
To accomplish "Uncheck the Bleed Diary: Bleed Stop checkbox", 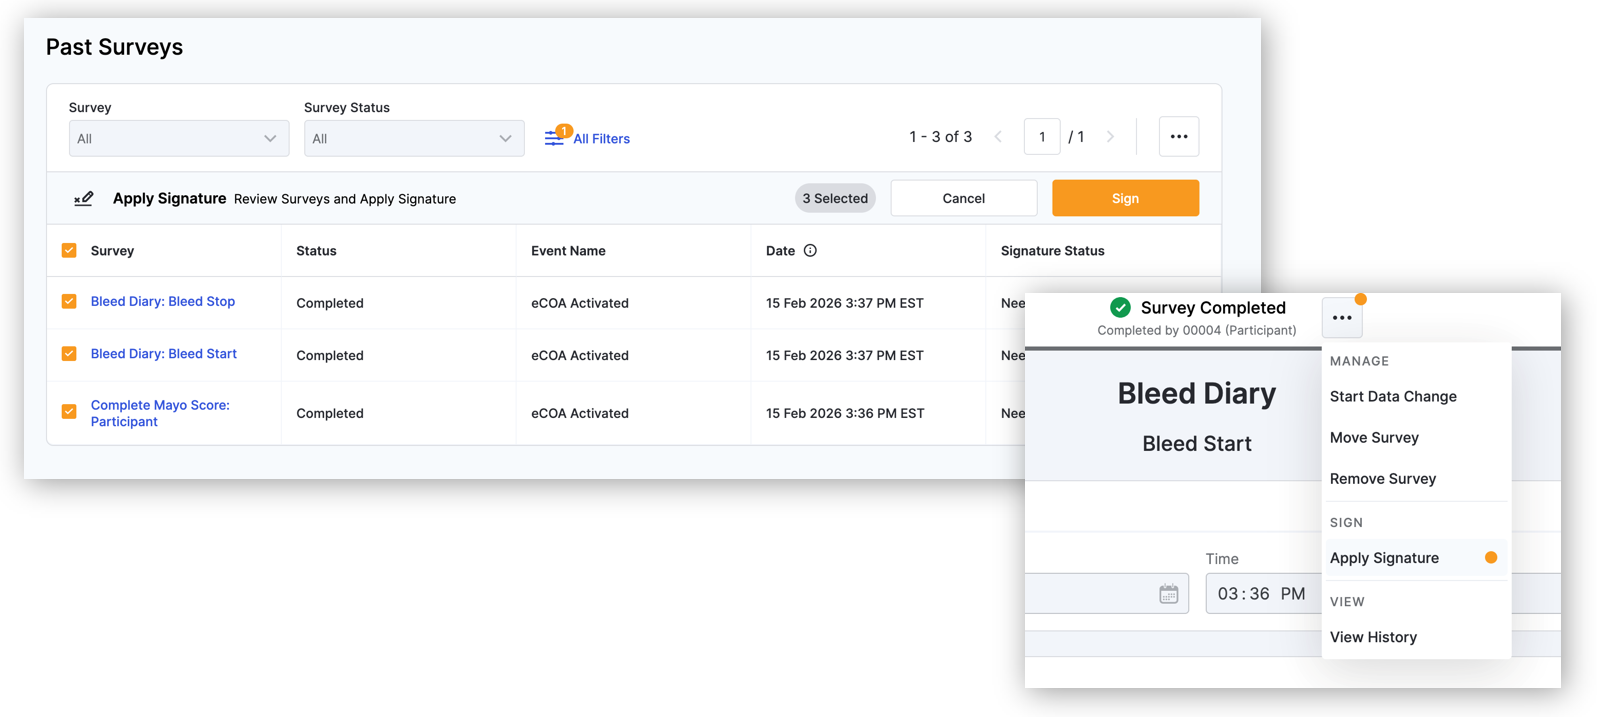I will 69,301.
